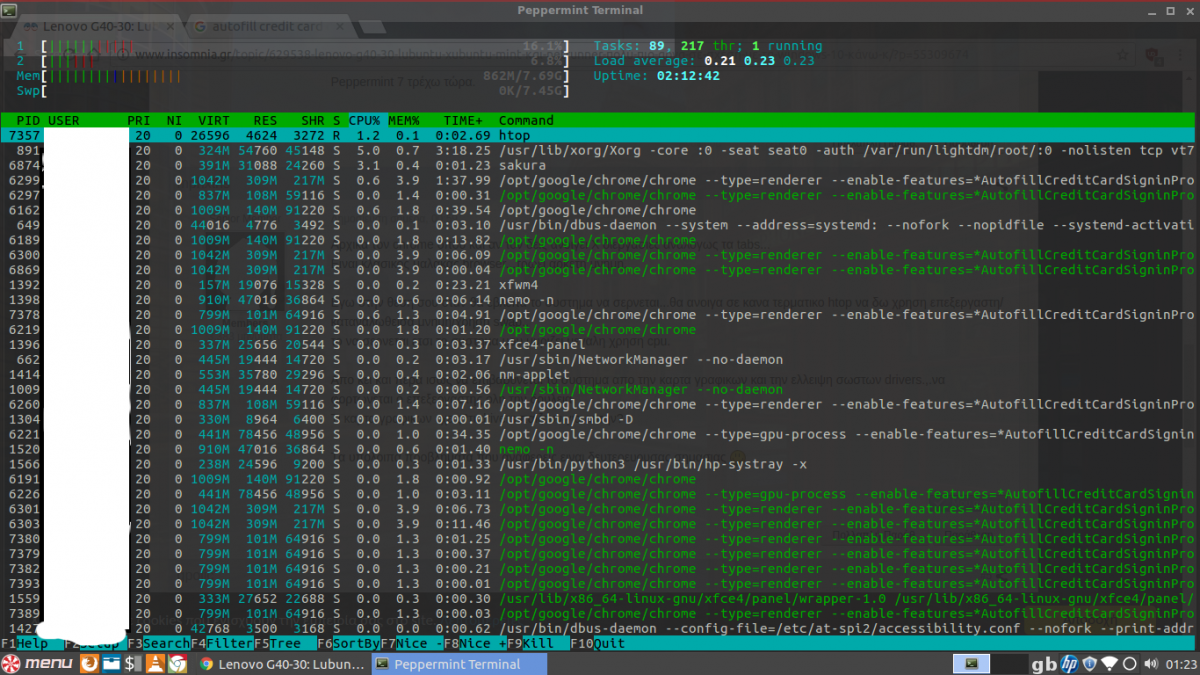Open VLC from the traffic cone icon
This screenshot has width=1200, height=675.
[154, 664]
